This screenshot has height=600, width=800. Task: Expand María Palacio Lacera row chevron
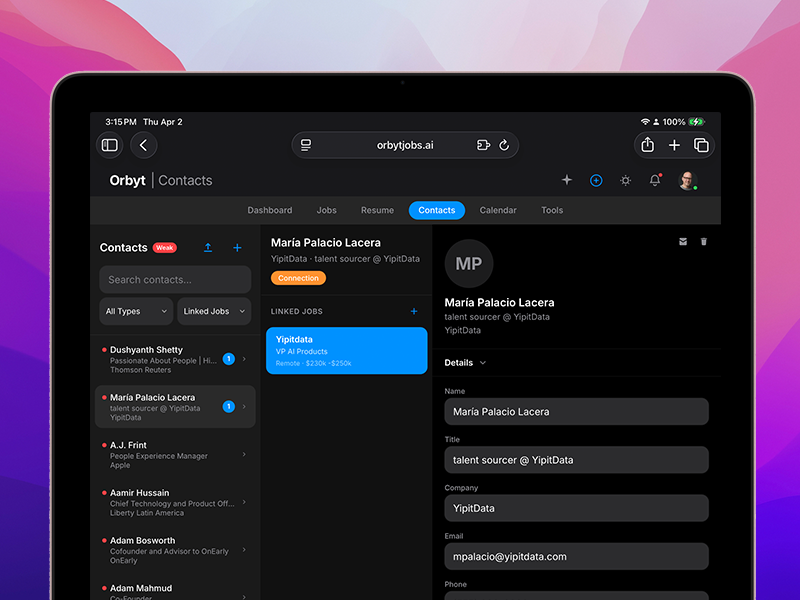[x=244, y=407]
